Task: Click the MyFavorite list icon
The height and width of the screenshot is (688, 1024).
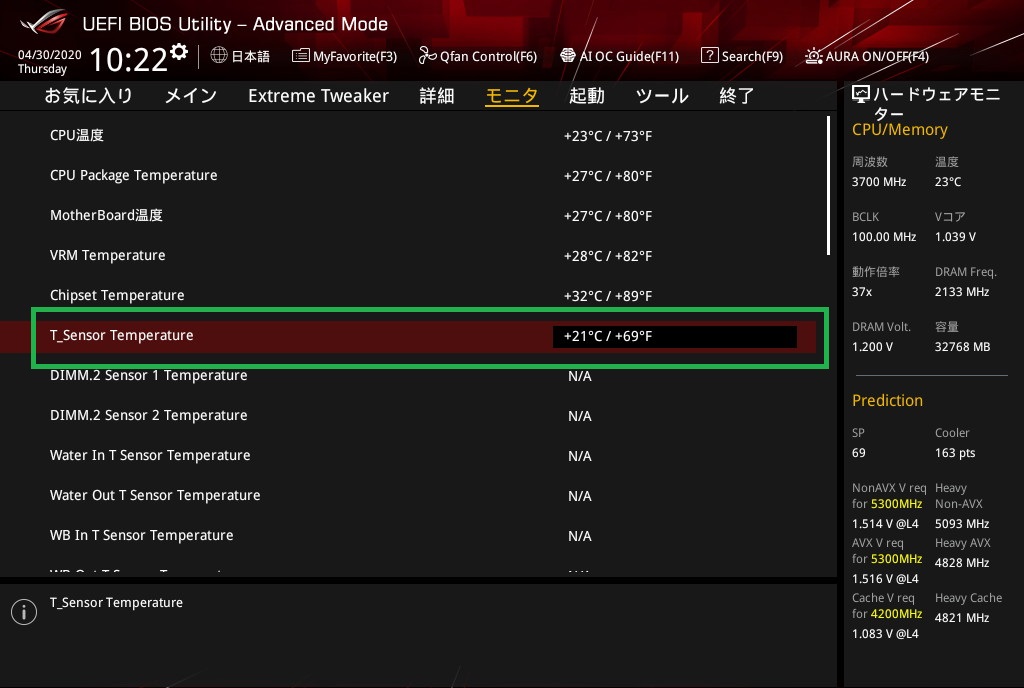Action: point(300,55)
